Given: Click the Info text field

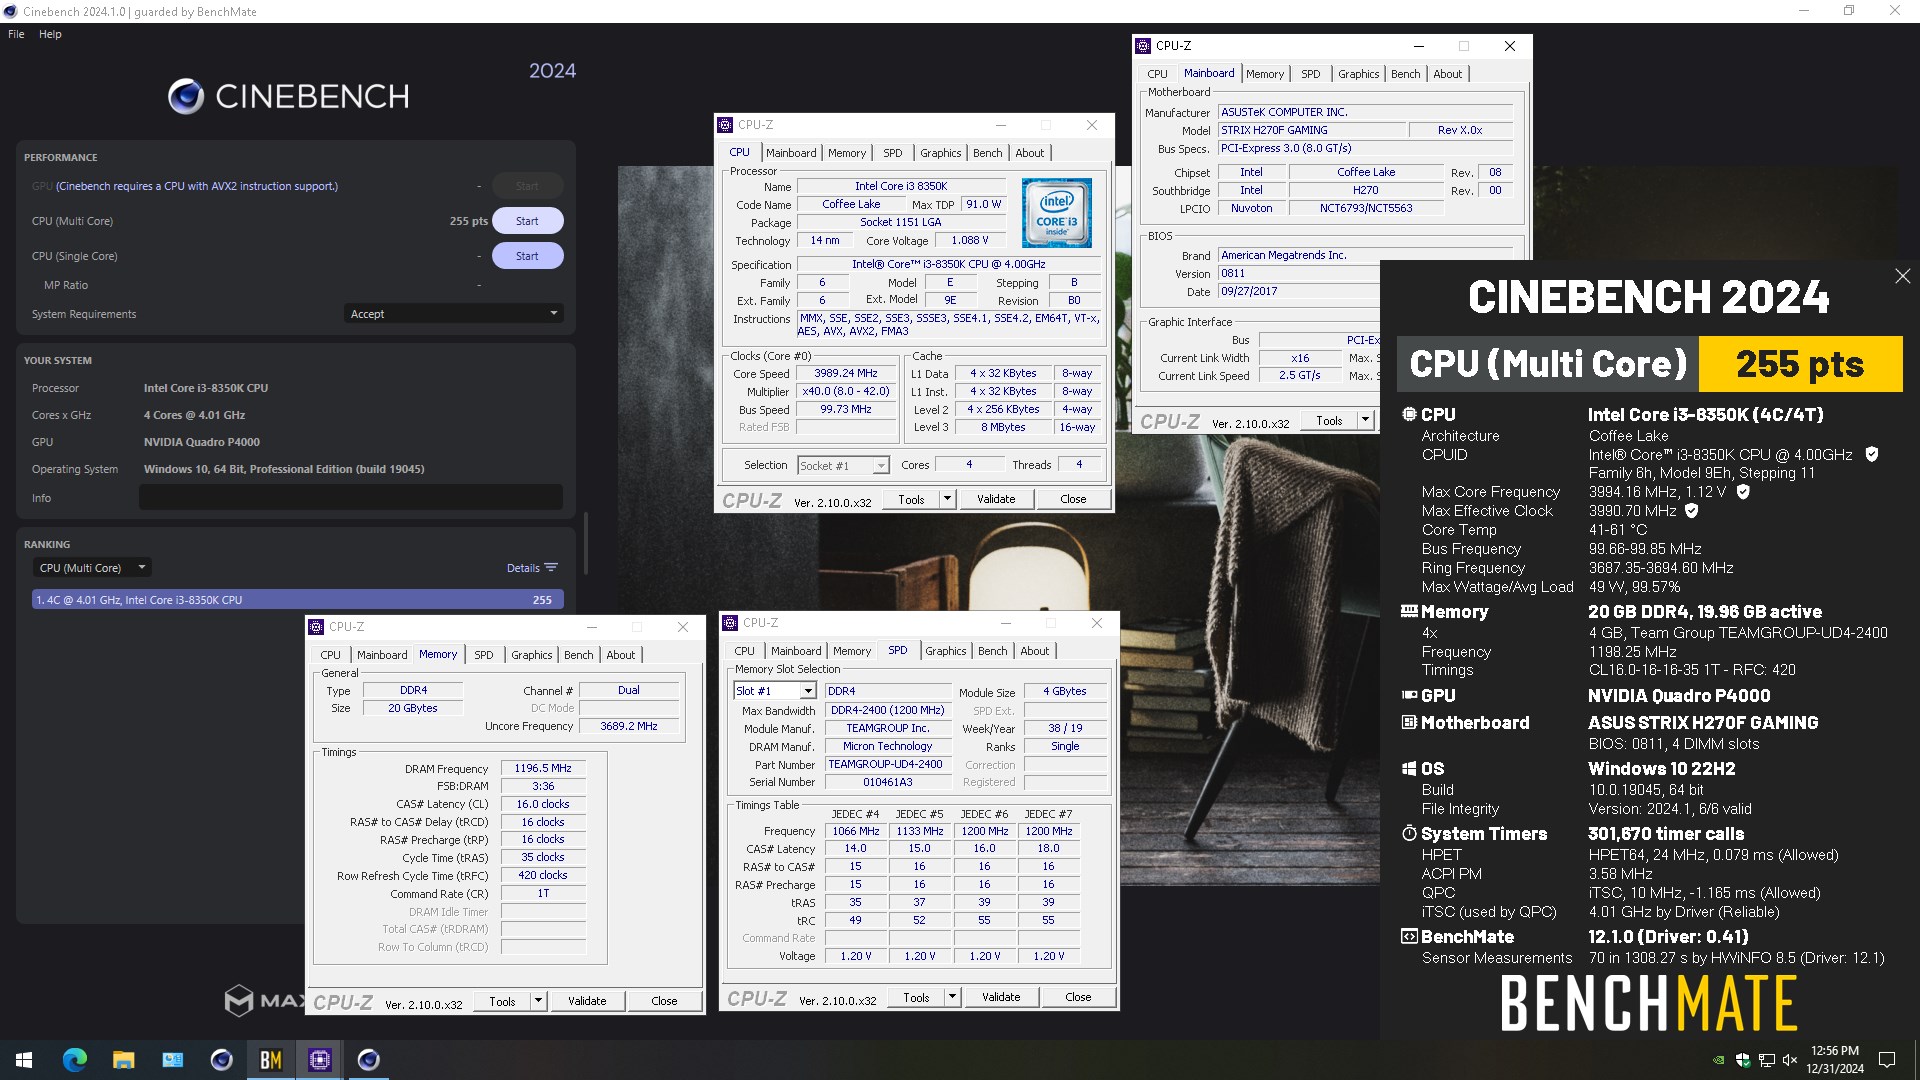Looking at the screenshot, I should (x=351, y=497).
